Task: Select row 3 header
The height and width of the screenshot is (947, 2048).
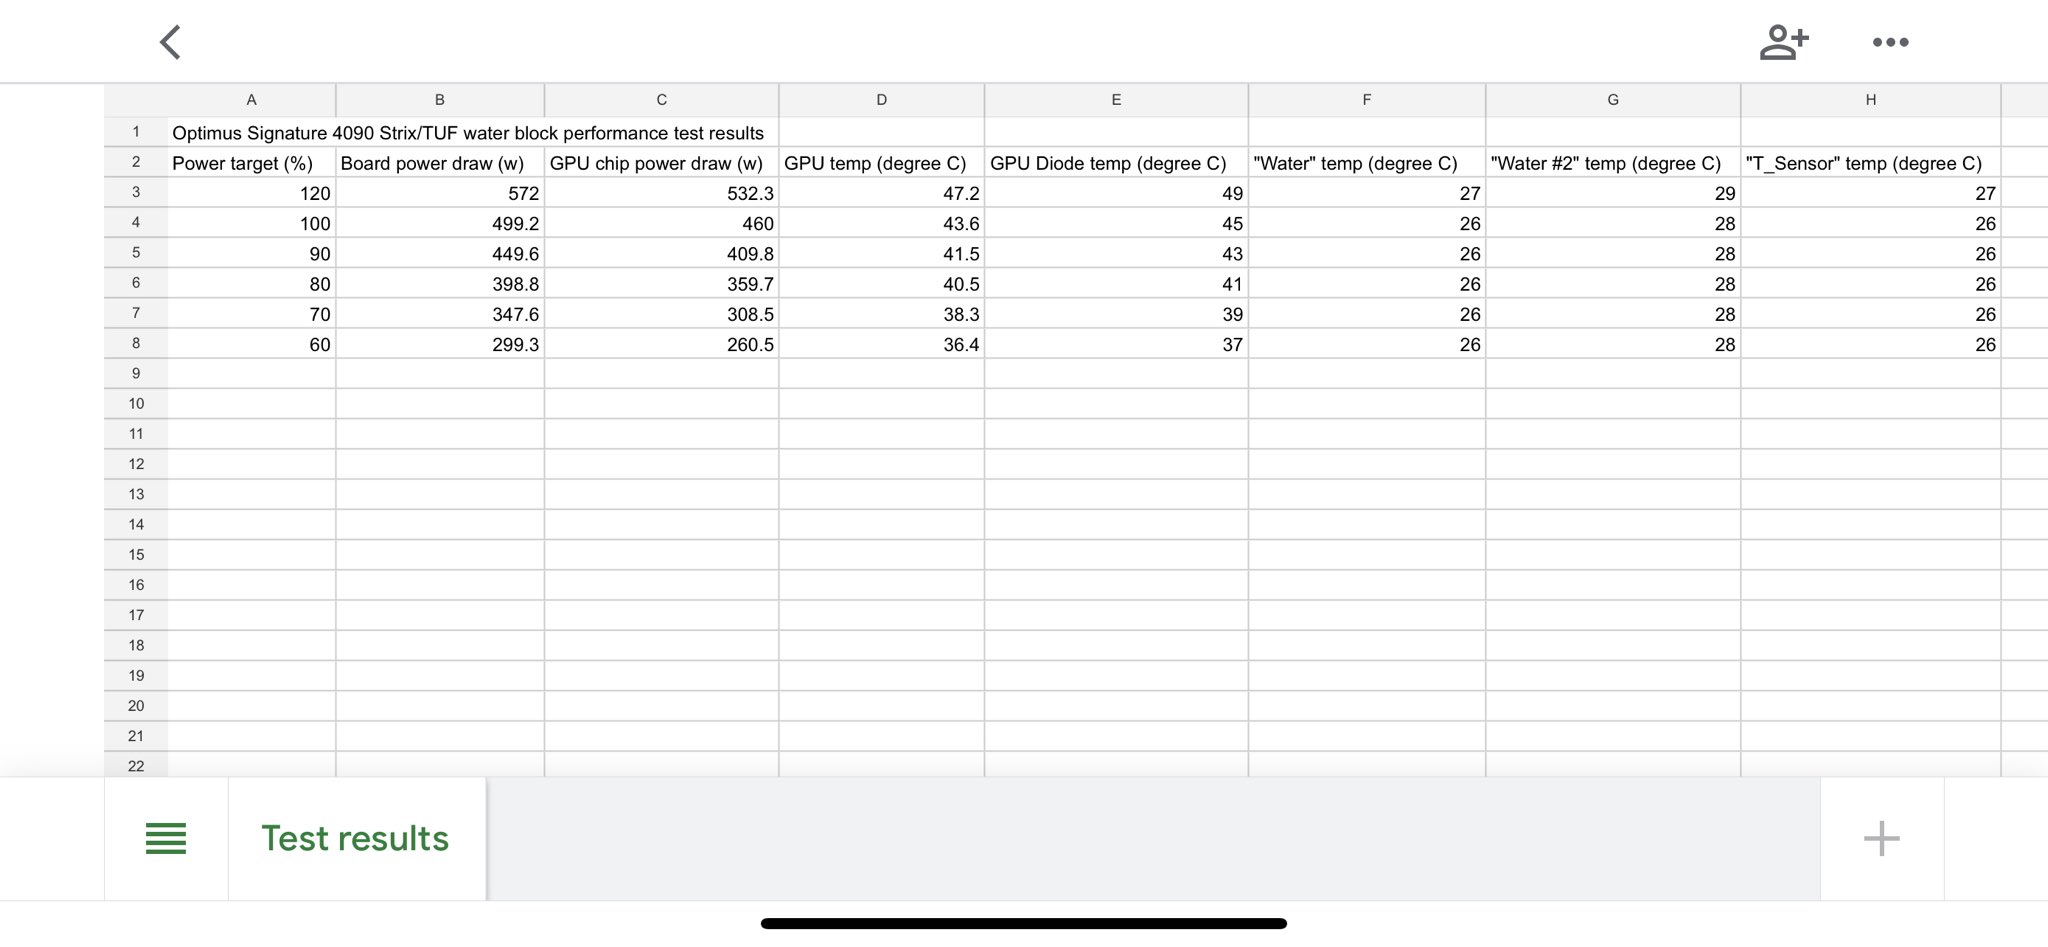Action: pyautogui.click(x=136, y=193)
